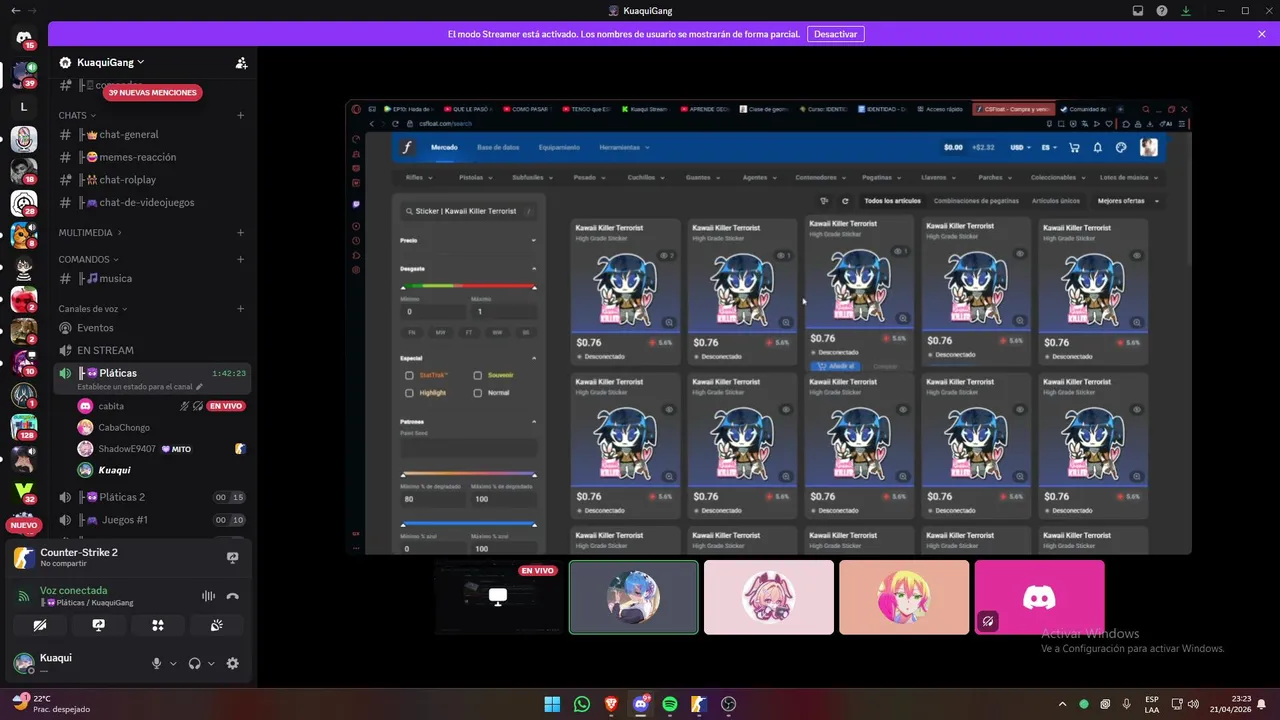This screenshot has height=720, width=1280.
Task: Add a channel to the MULTIMEDIA category
Action: [x=240, y=233]
